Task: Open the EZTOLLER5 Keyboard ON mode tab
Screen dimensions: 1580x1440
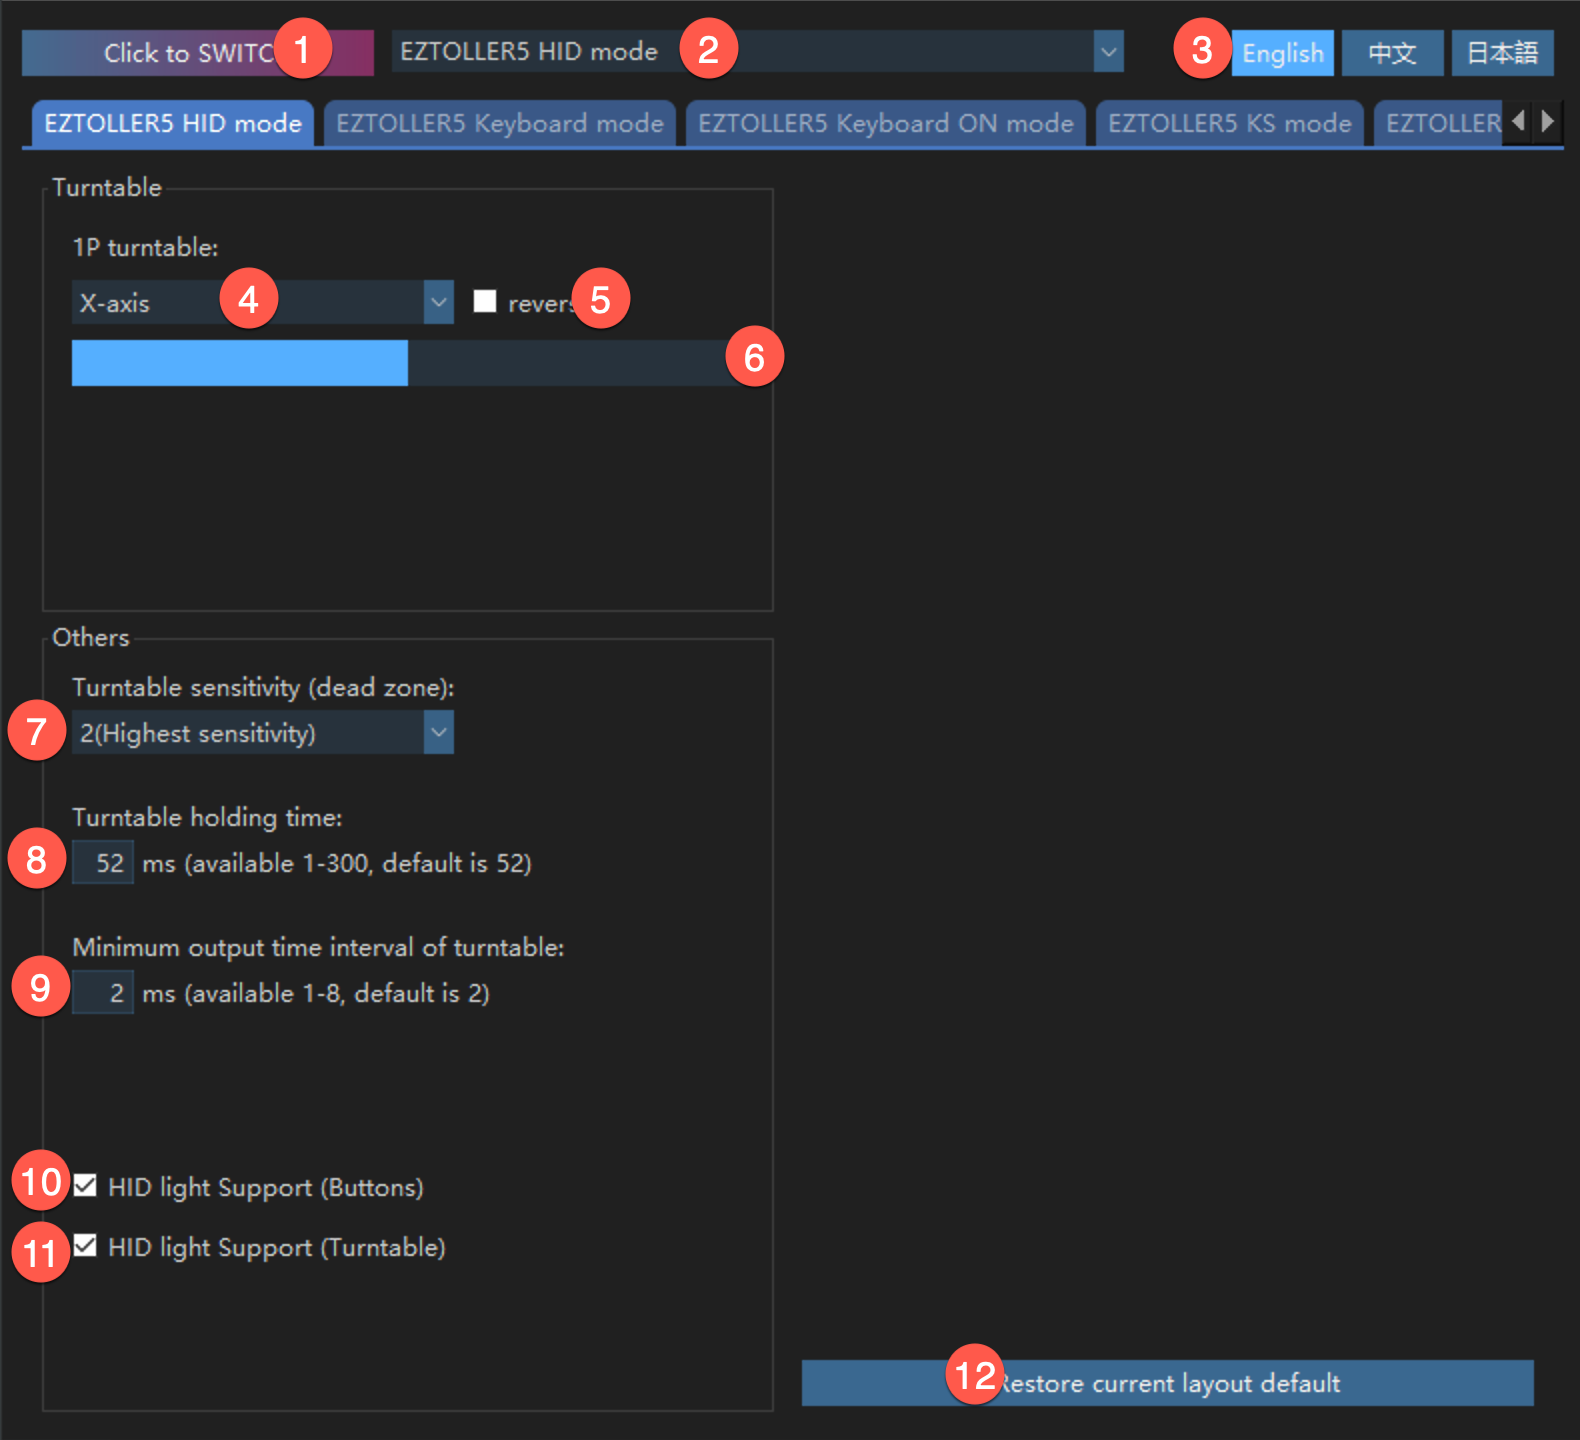Action: [x=886, y=123]
